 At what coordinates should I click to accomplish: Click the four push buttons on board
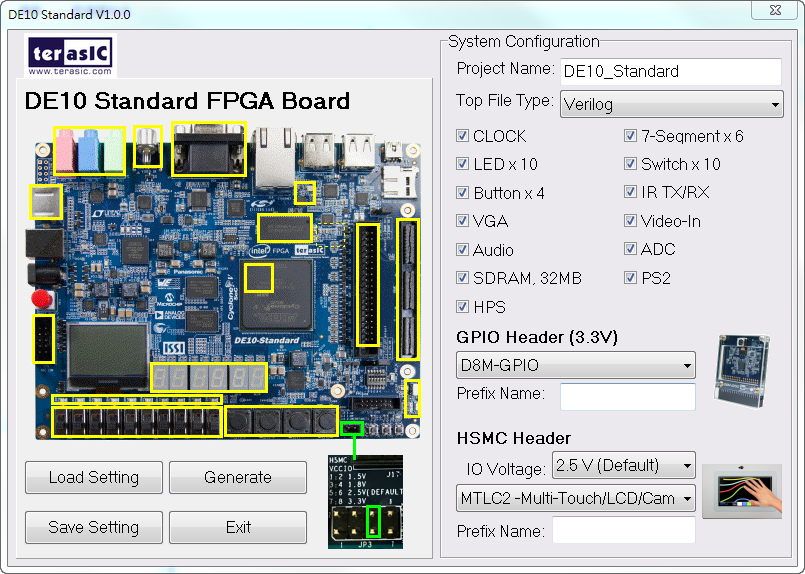click(x=281, y=421)
